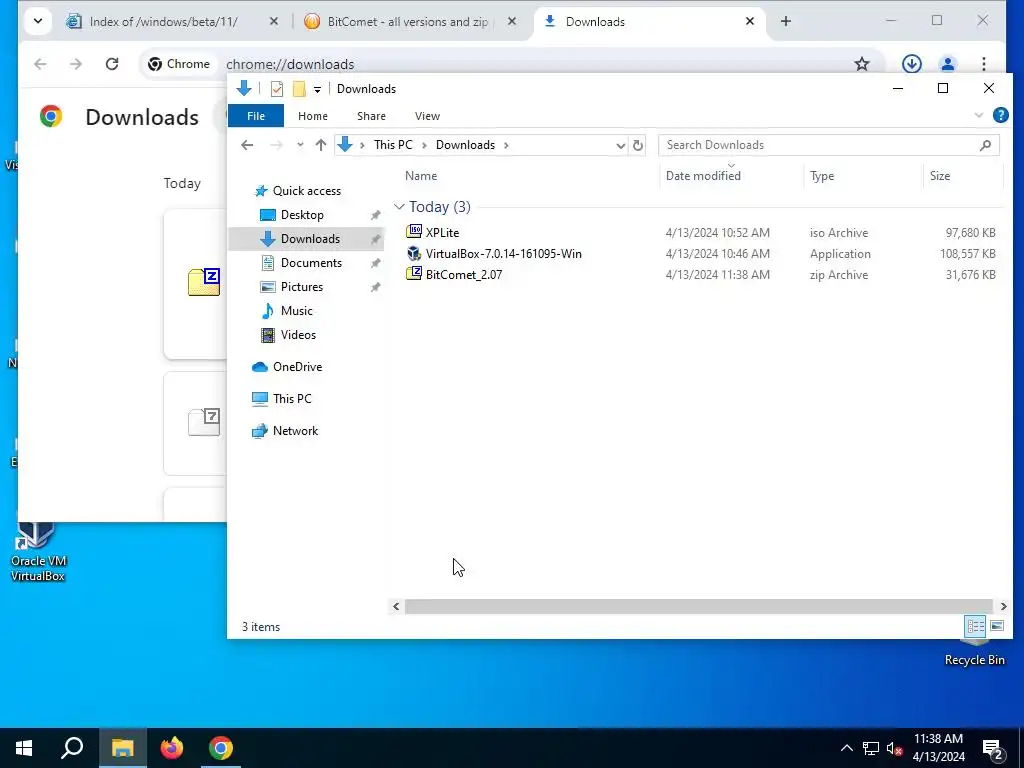Click the New folder icon in Explorer title bar
The image size is (1024, 768).
[299, 89]
